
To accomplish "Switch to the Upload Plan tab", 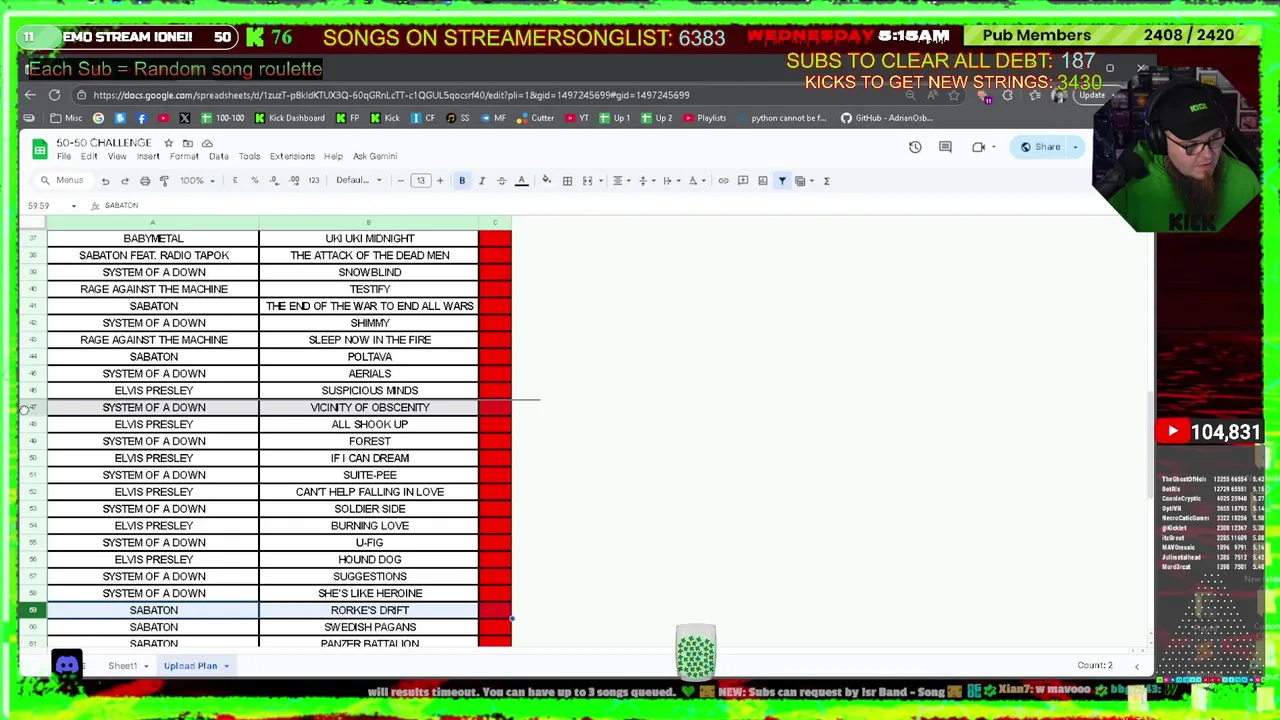I will [x=190, y=666].
